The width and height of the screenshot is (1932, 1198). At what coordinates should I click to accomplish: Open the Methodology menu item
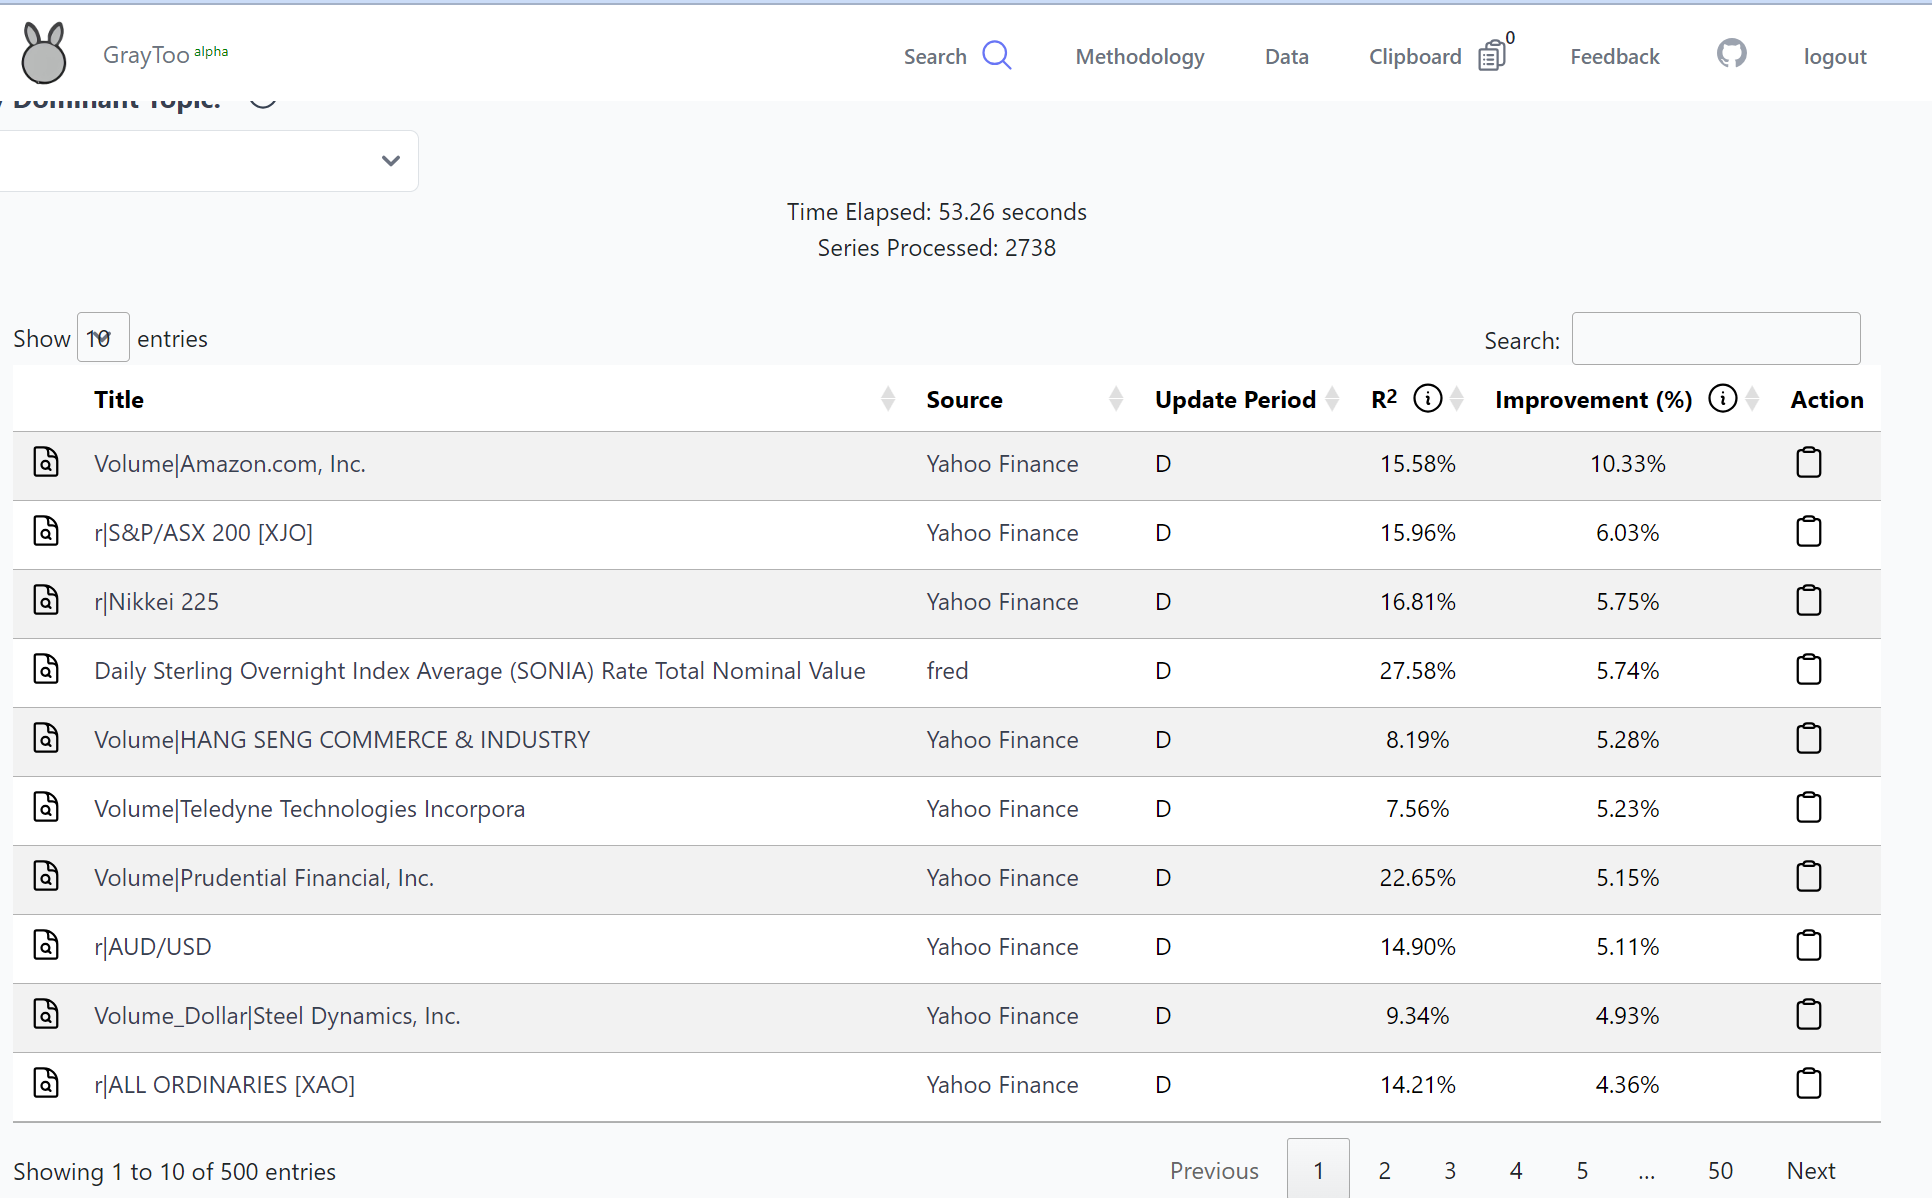pos(1138,55)
